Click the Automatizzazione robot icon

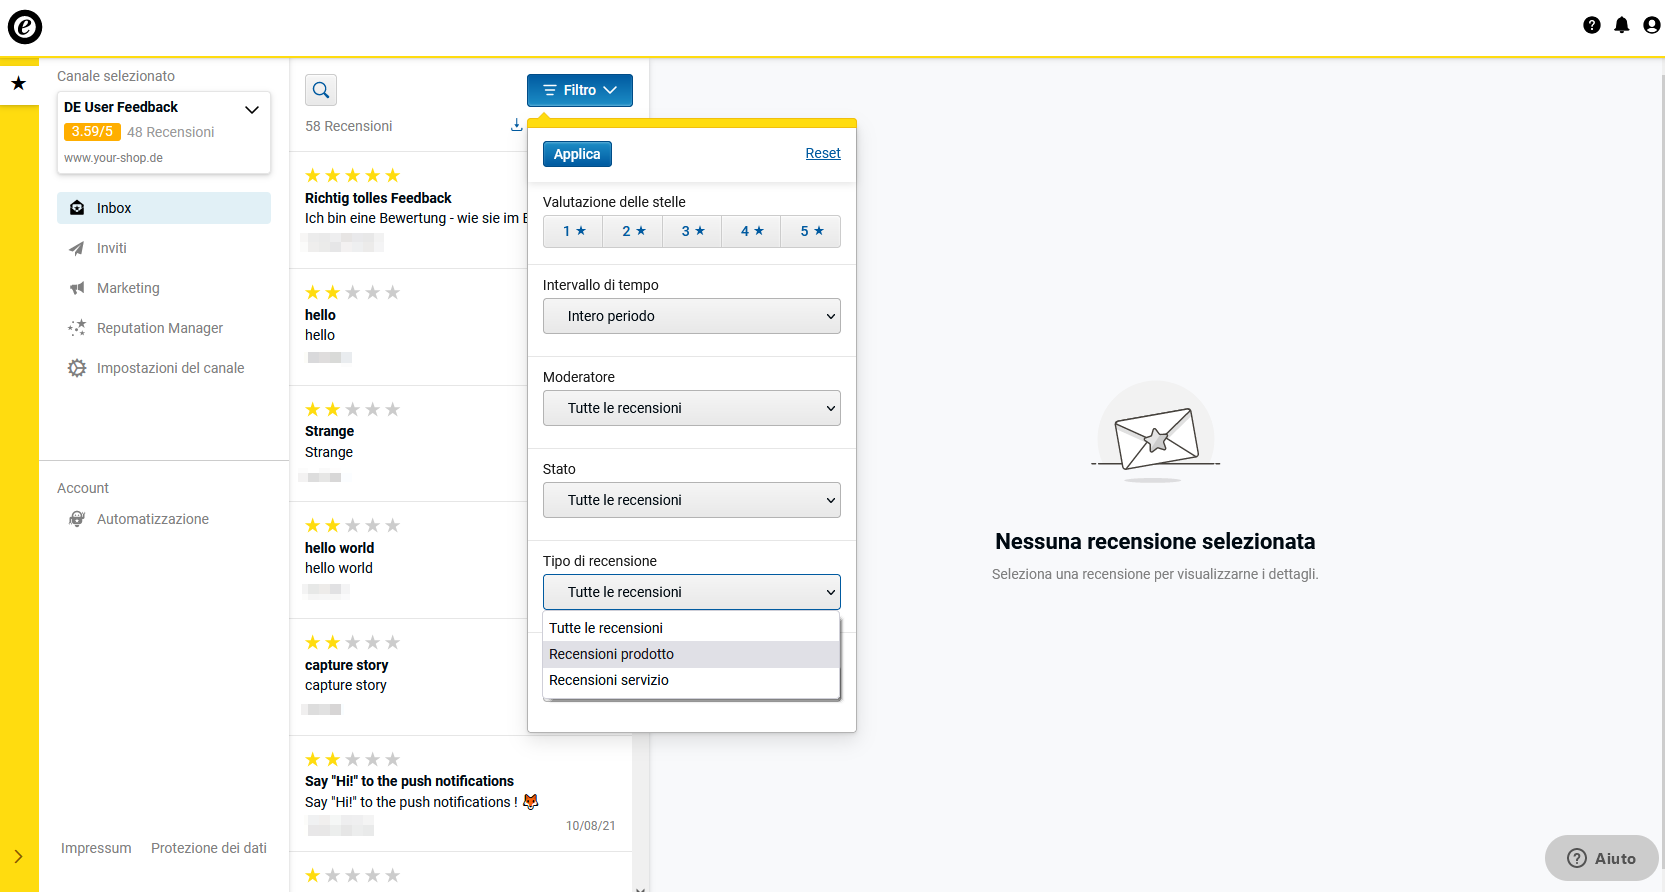tap(77, 519)
